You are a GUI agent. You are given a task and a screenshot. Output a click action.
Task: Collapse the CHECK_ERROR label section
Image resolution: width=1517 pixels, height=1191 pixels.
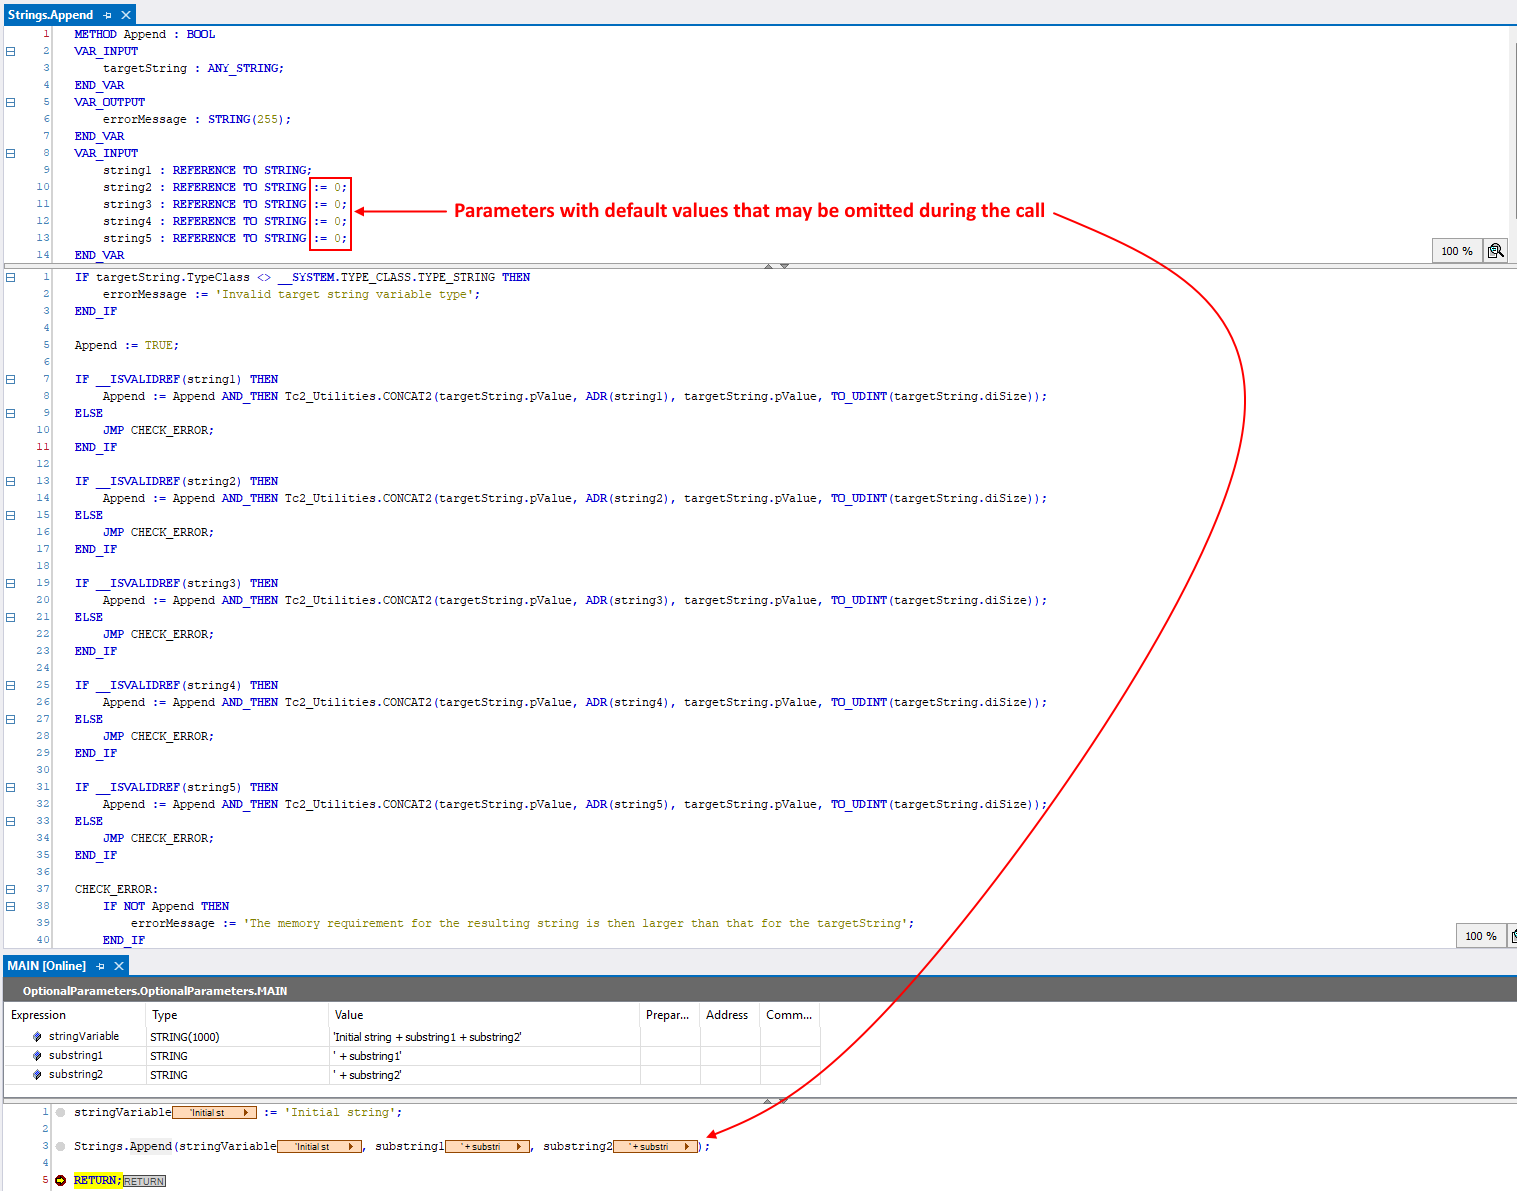coord(11,889)
